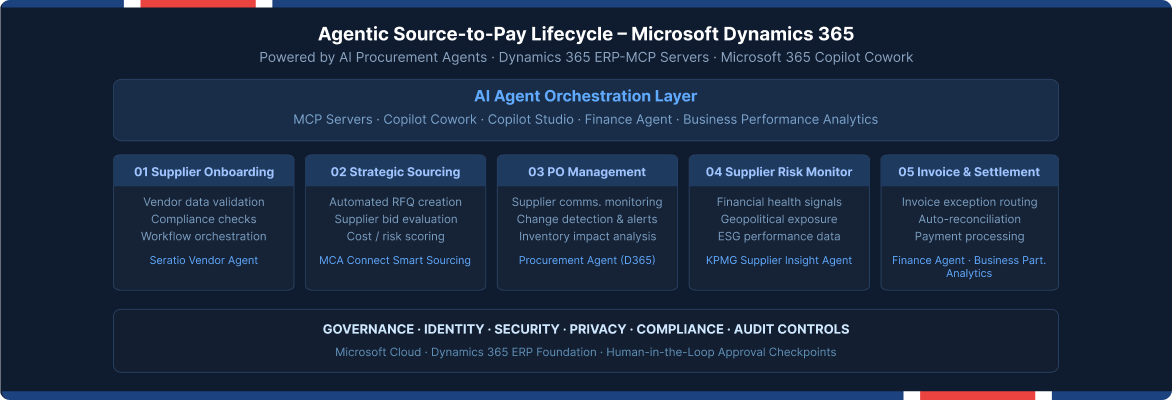The image size is (1172, 400).
Task: Select 'Supplier bid evaluation' text
Action: 395,219
